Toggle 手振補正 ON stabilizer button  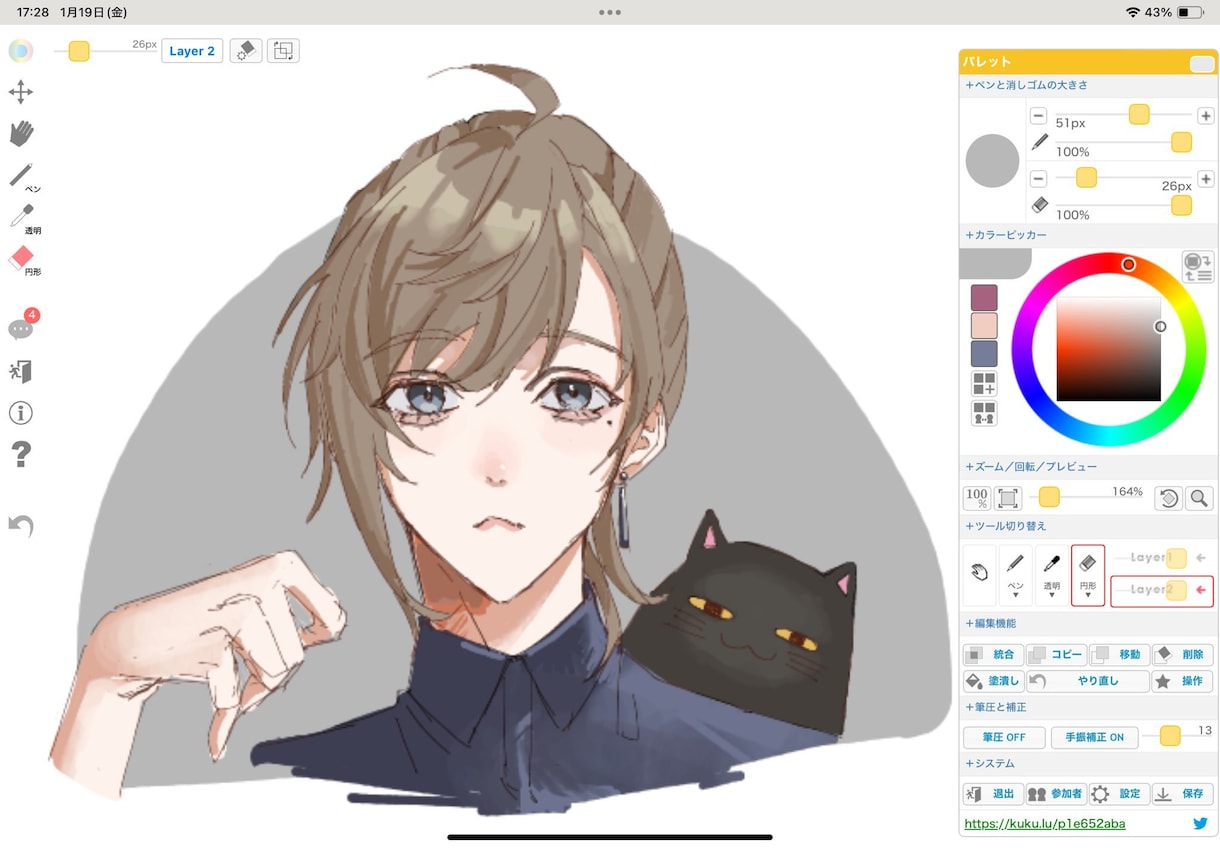1095,737
